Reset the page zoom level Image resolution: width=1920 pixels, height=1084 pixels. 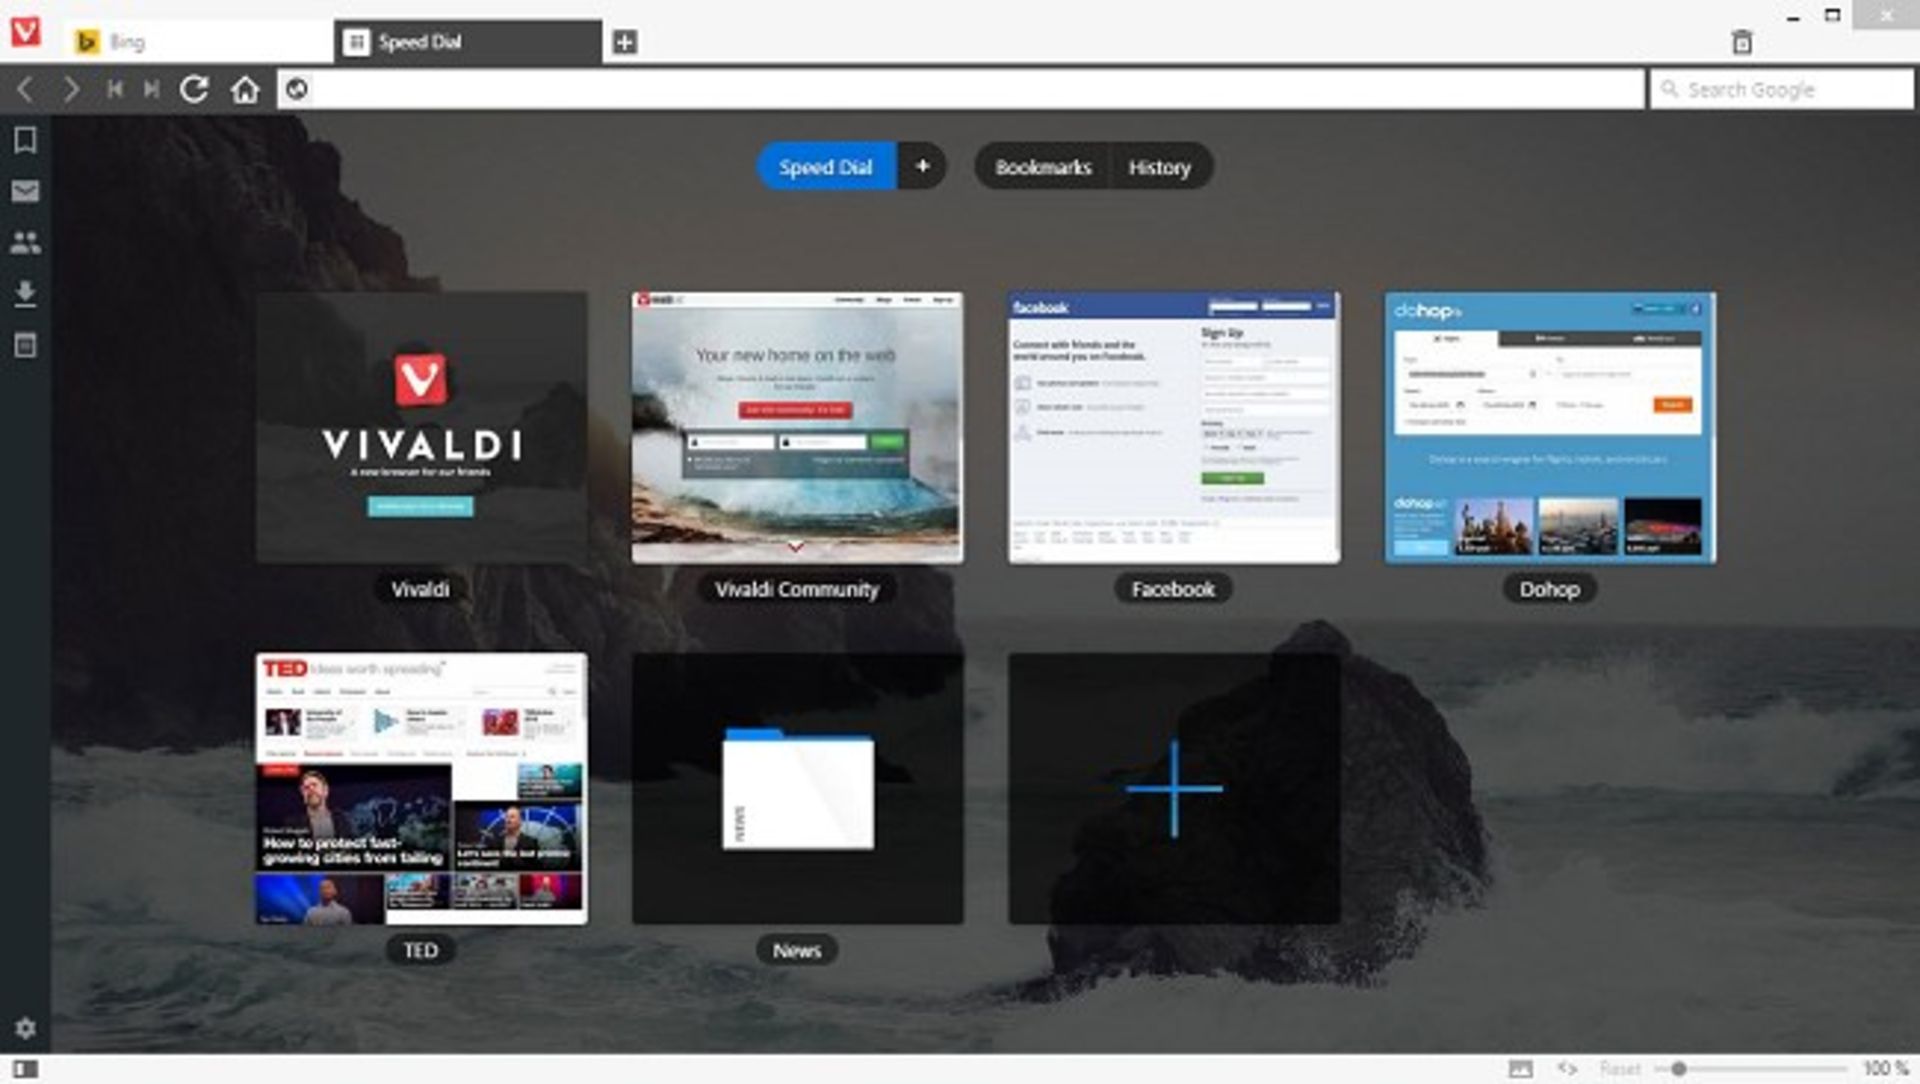point(1620,1069)
